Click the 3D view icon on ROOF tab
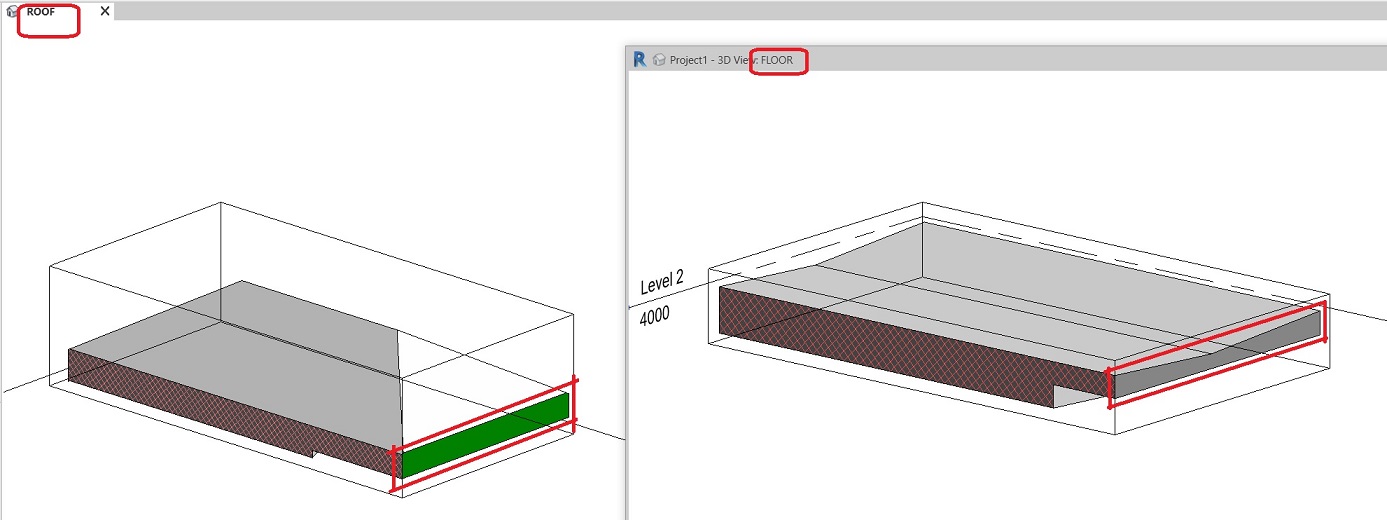1387x520 pixels. (x=12, y=12)
